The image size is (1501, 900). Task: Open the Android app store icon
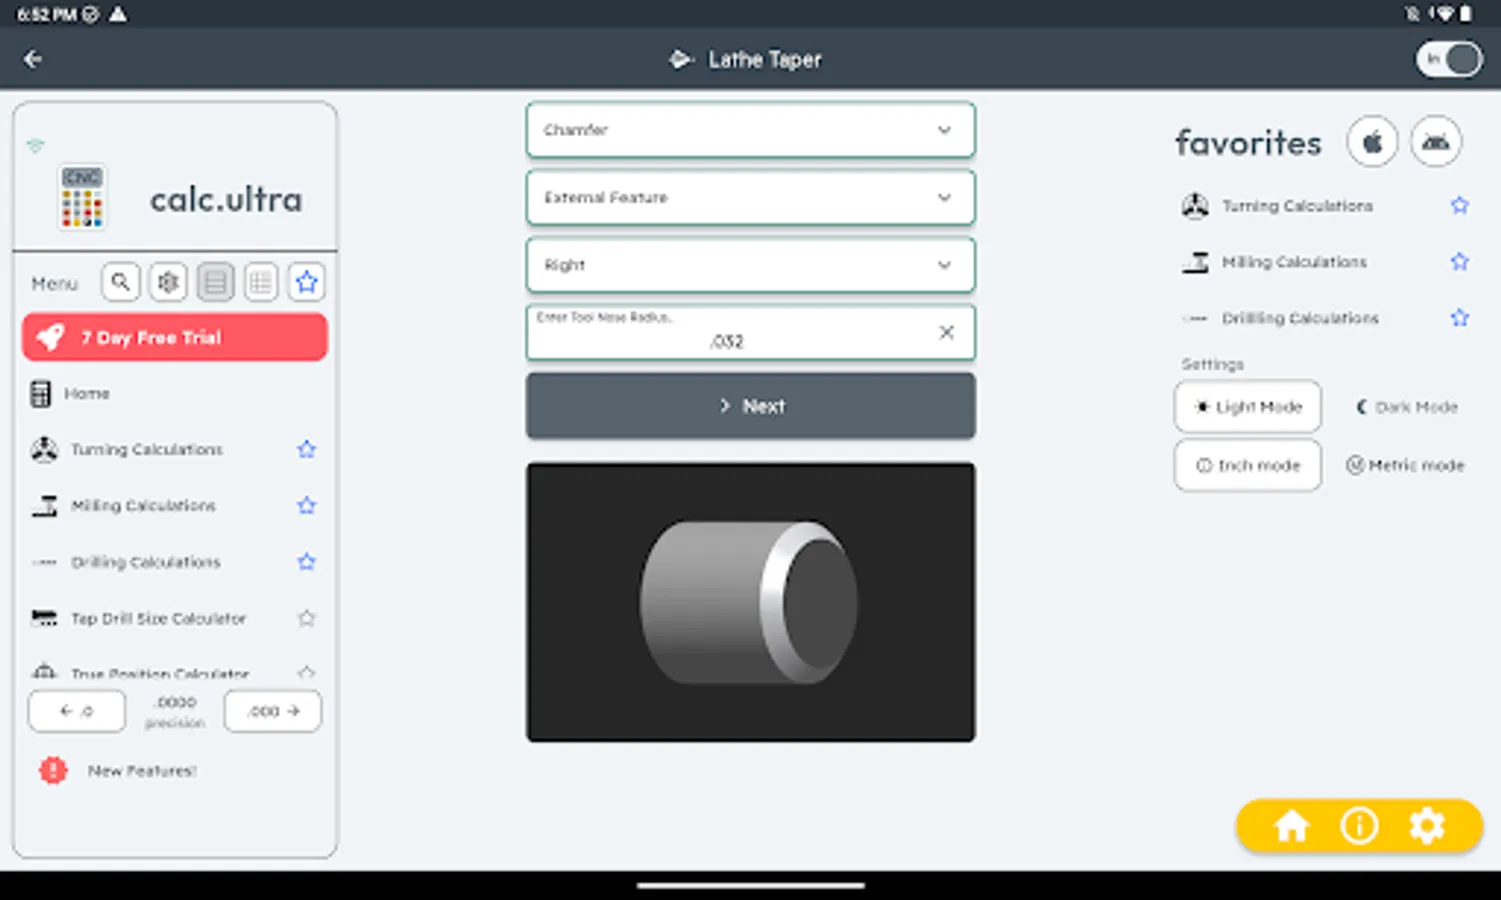[1436, 142]
